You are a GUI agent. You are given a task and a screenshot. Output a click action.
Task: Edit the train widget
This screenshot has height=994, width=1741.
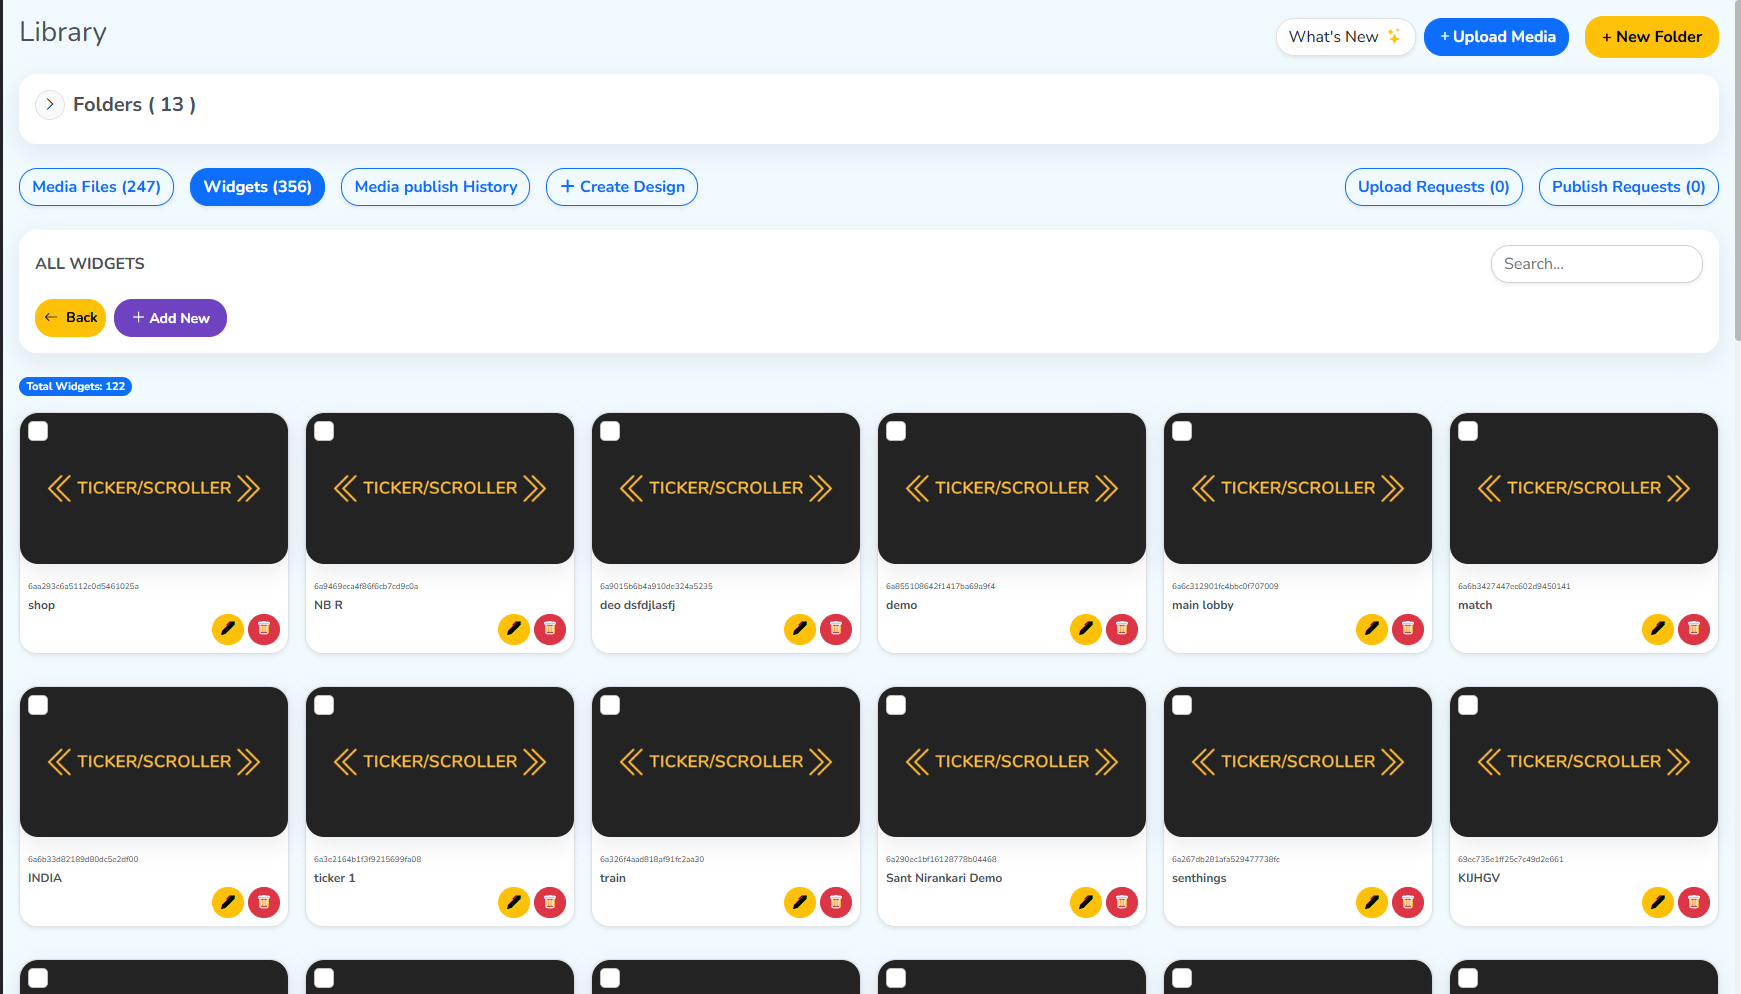tap(800, 902)
